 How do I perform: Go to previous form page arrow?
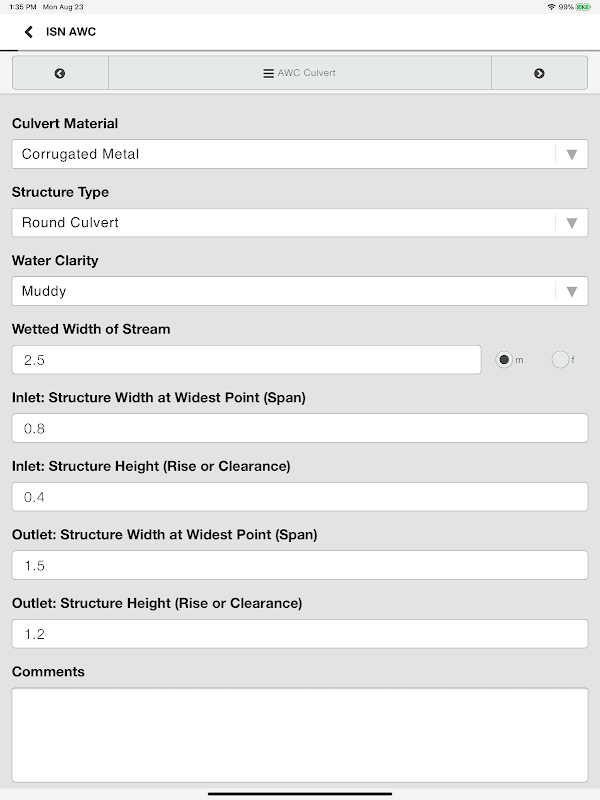click(x=60, y=73)
